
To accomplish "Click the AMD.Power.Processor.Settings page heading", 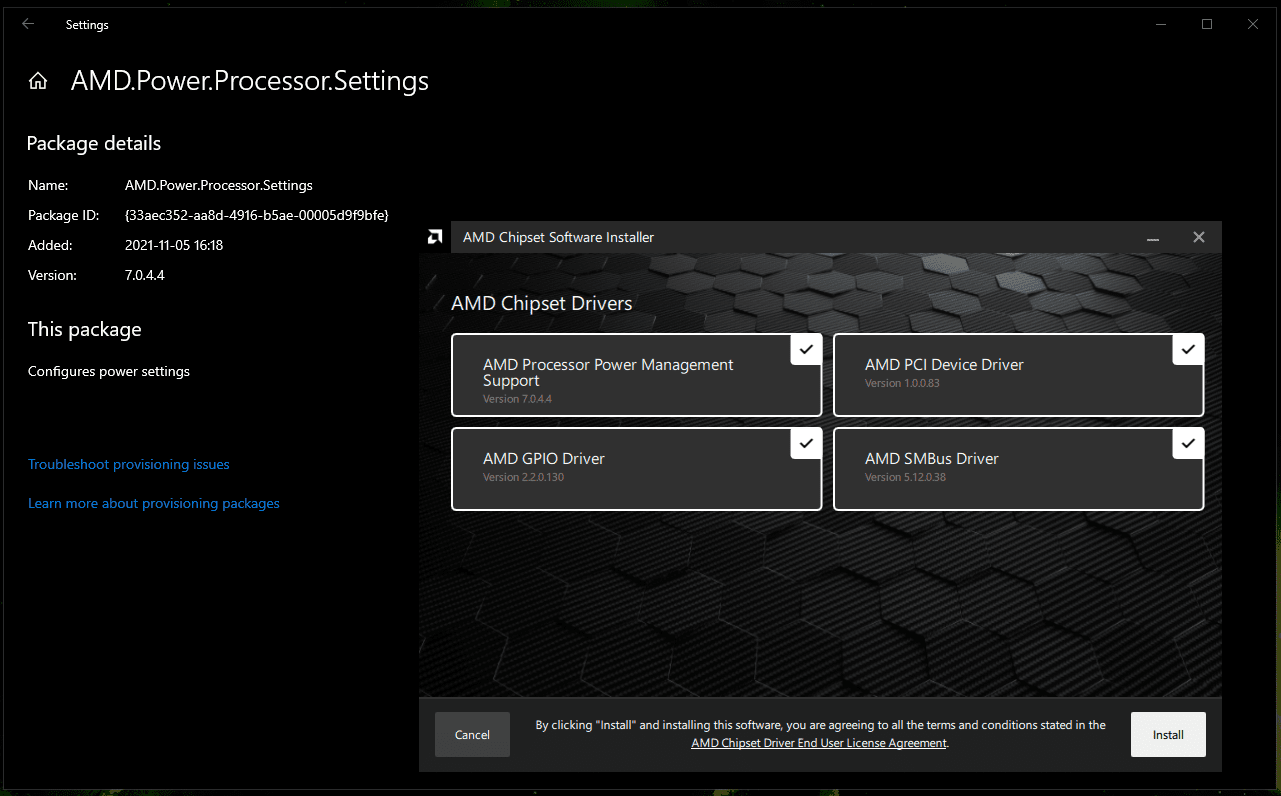I will coord(250,81).
